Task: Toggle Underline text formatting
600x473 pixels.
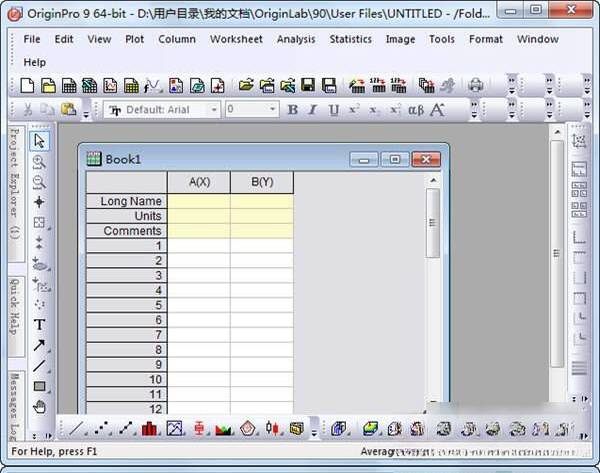Action: tap(334, 110)
